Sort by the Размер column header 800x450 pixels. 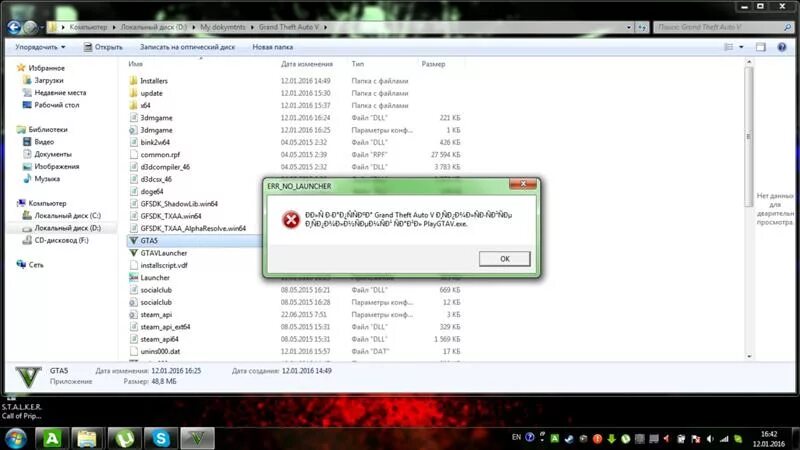point(433,64)
